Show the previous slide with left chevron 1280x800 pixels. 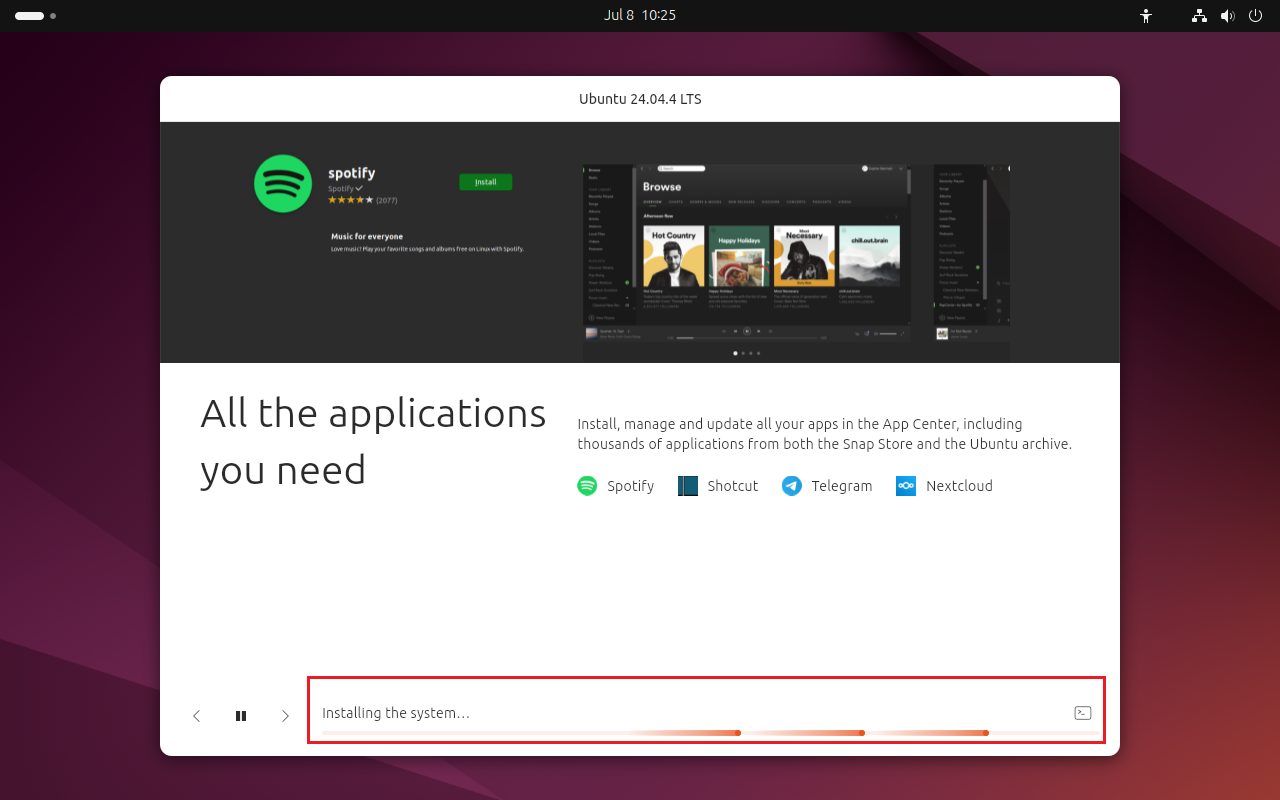(x=197, y=716)
